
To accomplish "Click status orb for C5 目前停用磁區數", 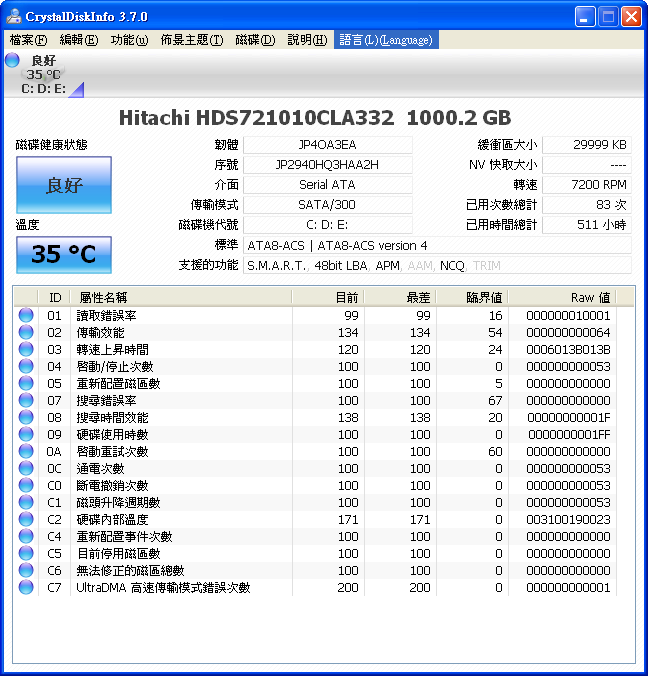I will pos(26,553).
